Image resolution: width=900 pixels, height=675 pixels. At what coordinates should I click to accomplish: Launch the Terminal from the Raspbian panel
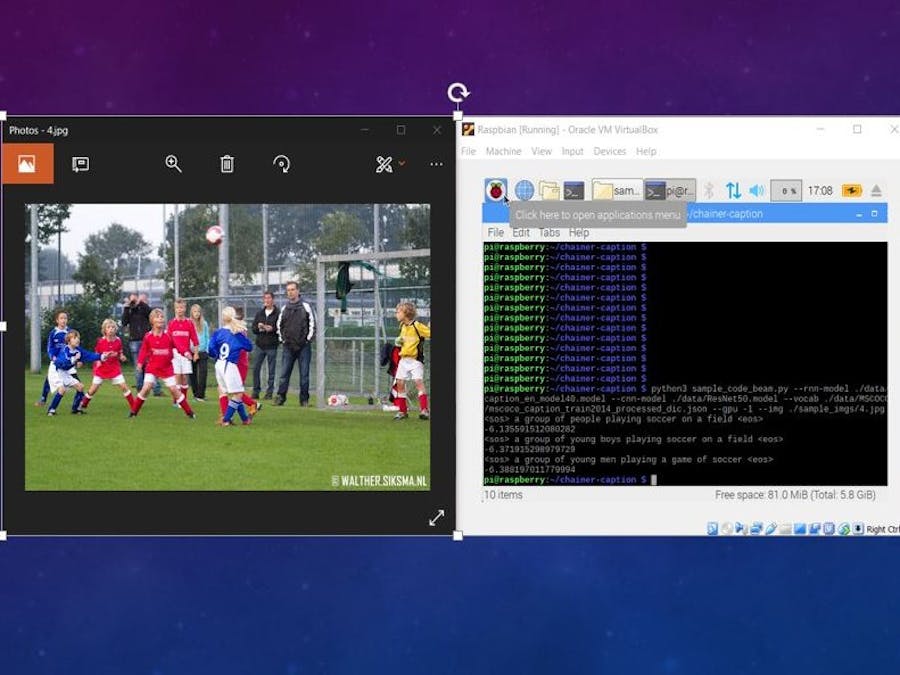[x=573, y=191]
